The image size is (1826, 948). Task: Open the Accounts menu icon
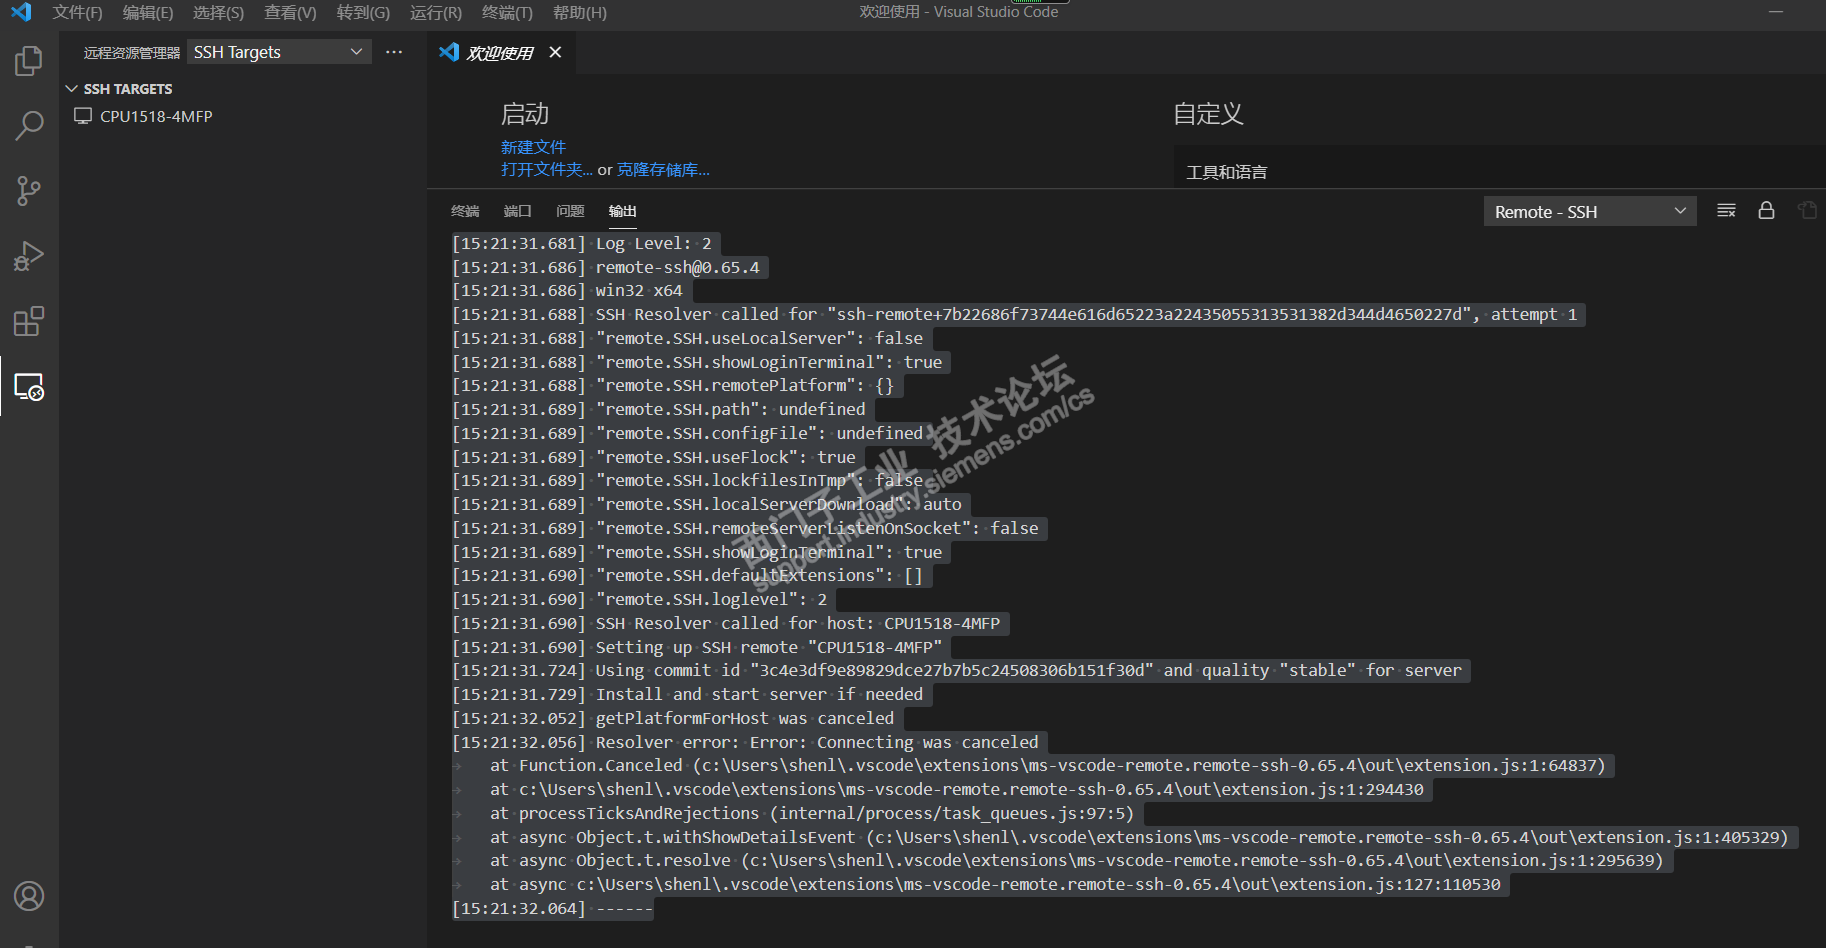tap(29, 896)
